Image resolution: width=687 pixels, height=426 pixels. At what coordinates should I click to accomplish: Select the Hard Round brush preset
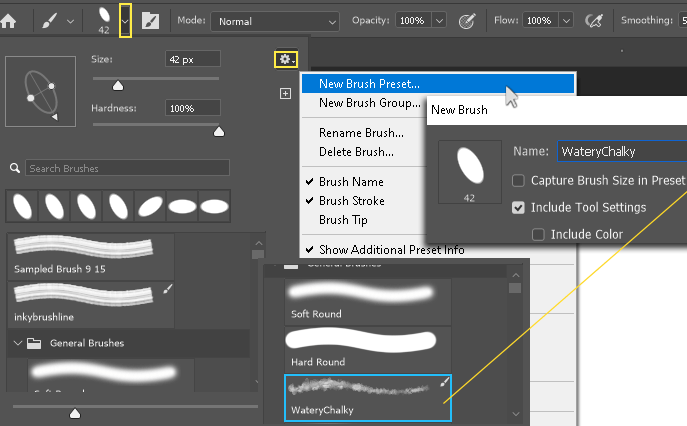(x=368, y=349)
